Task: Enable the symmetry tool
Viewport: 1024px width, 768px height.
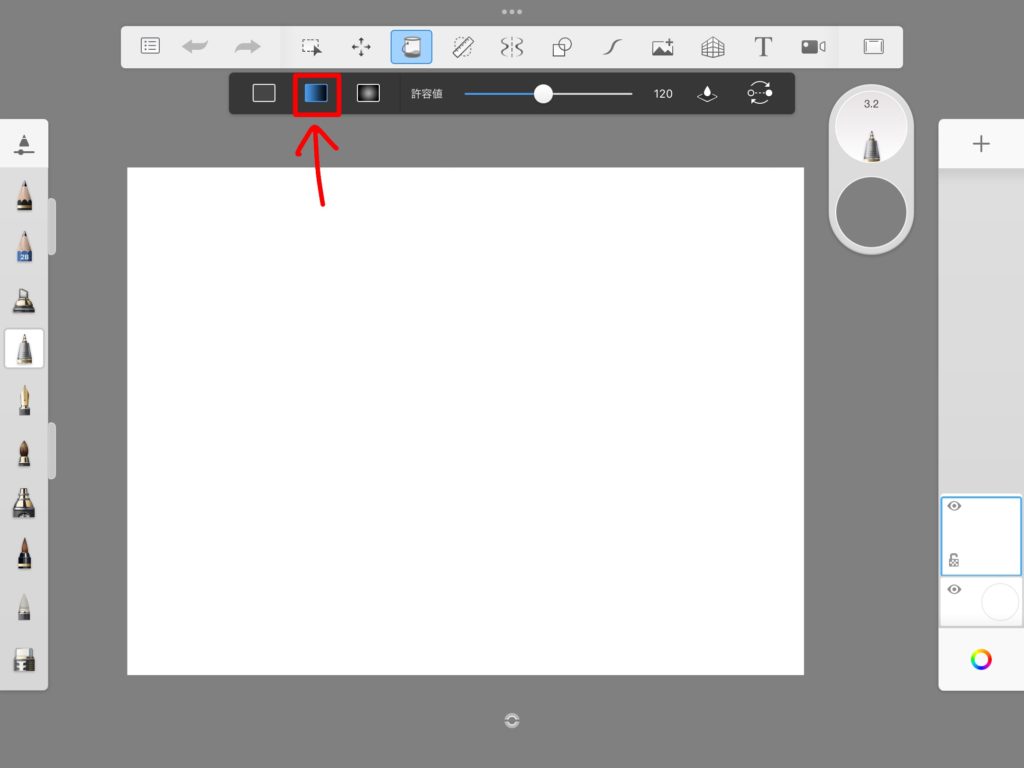Action: pos(512,47)
